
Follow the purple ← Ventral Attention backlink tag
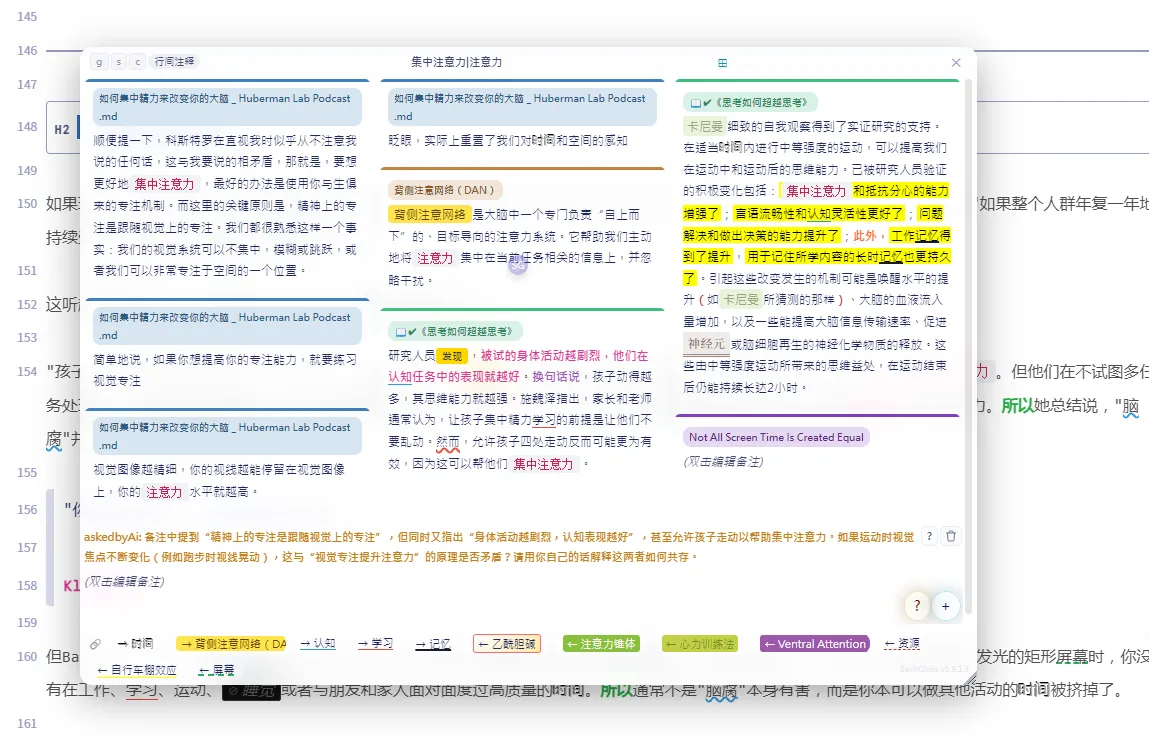(x=815, y=643)
